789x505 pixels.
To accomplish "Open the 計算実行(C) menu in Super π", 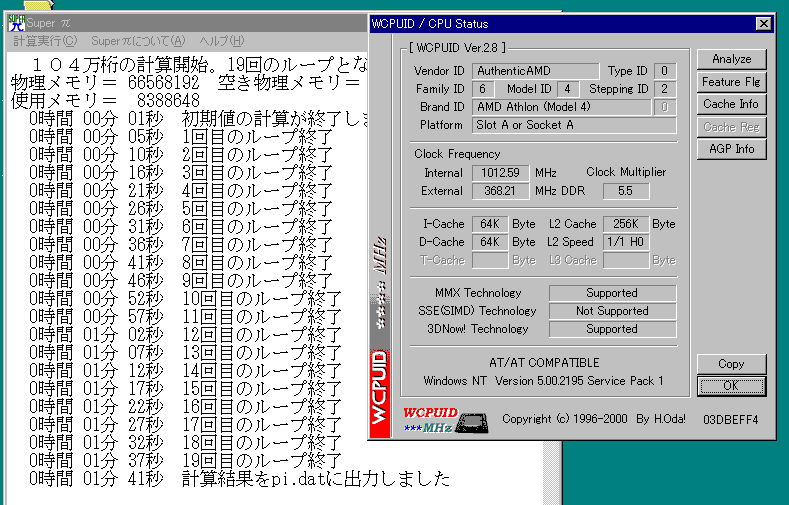I will (45, 41).
